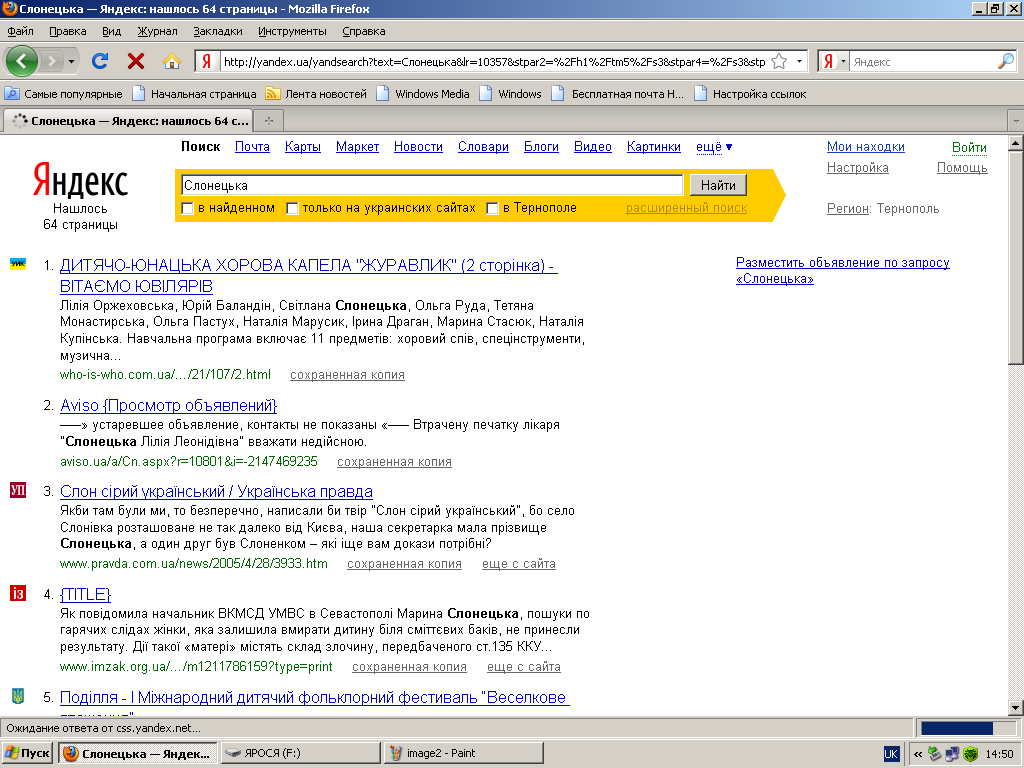Open the Вид menu
1024x768 pixels.
point(112,31)
